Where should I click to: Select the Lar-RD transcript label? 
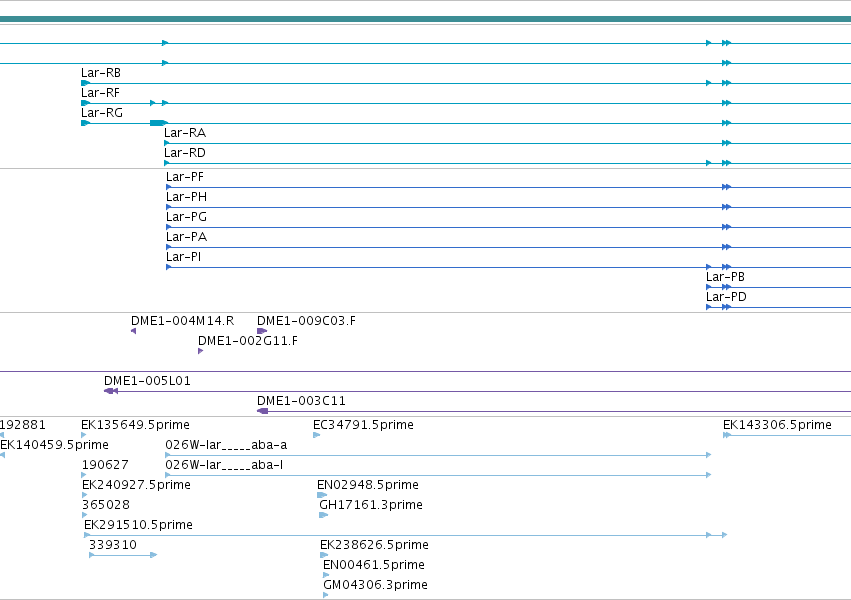(x=185, y=153)
